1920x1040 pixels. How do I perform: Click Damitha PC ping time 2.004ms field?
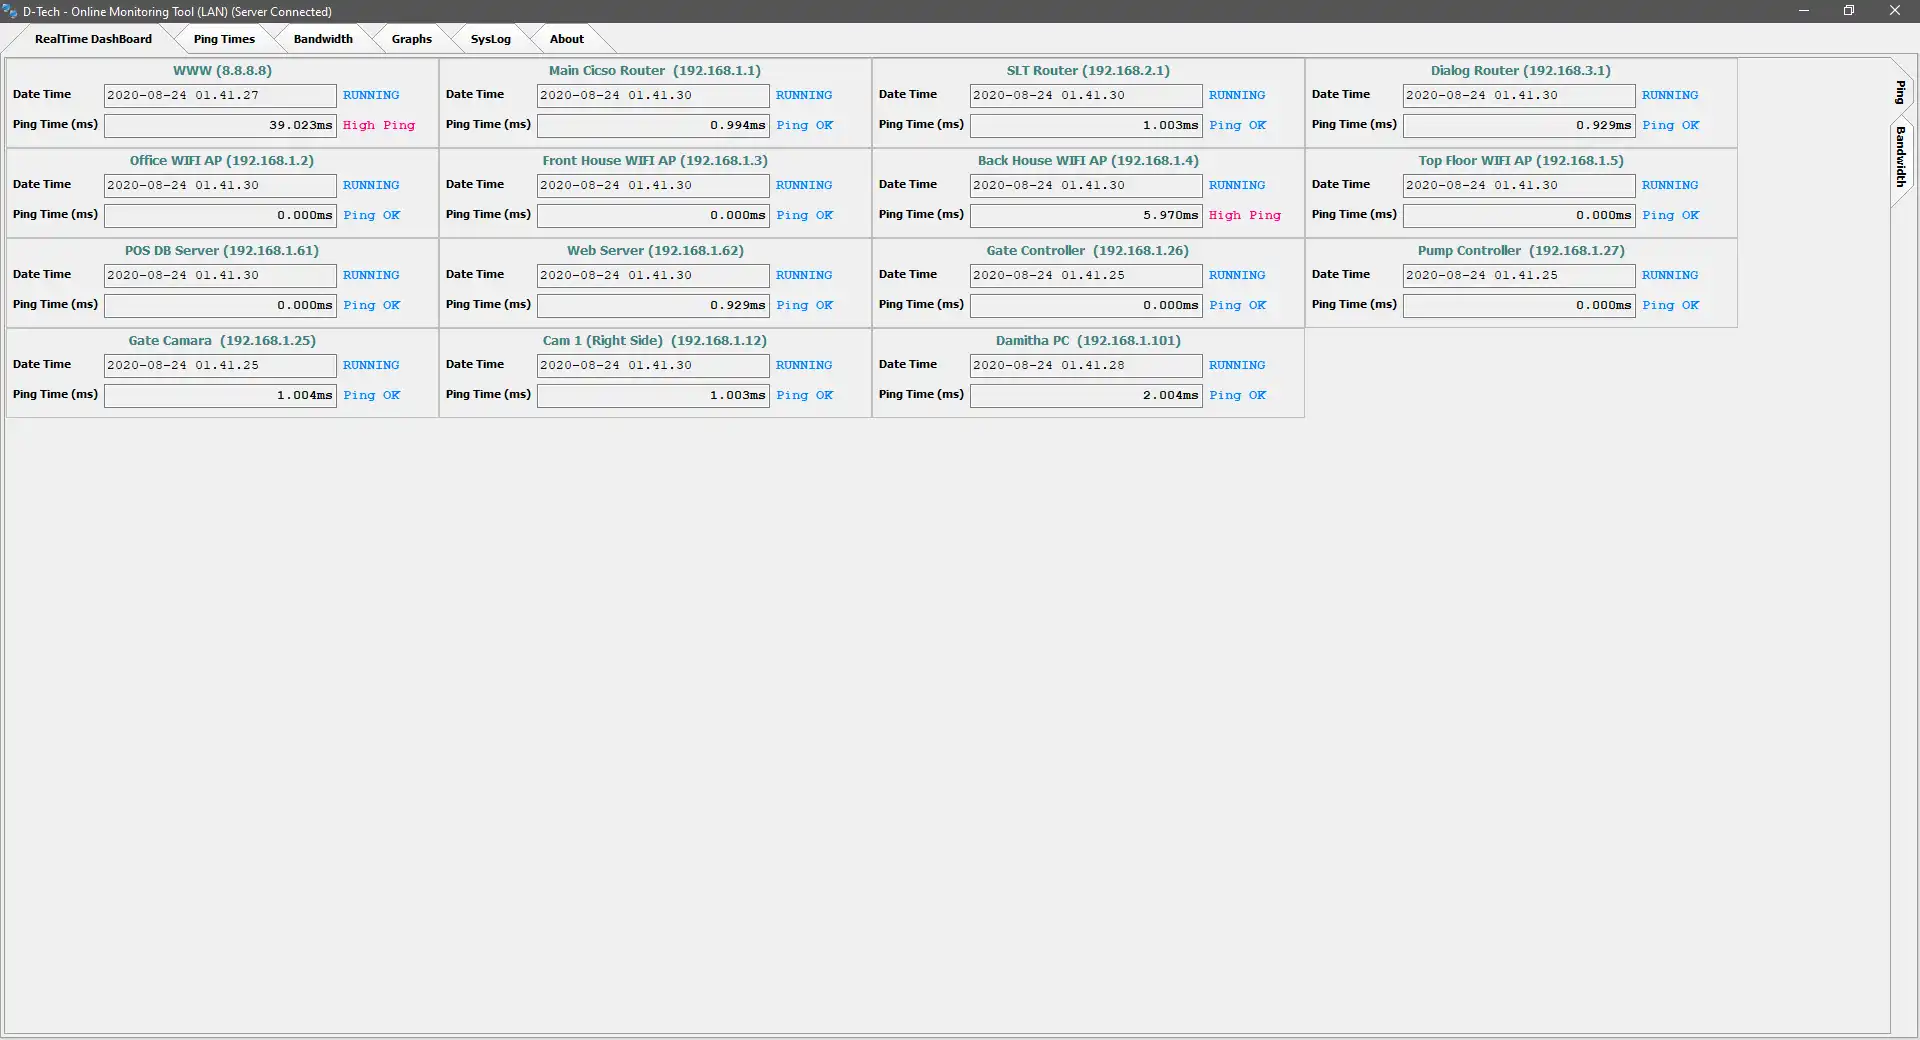pyautogui.click(x=1086, y=396)
